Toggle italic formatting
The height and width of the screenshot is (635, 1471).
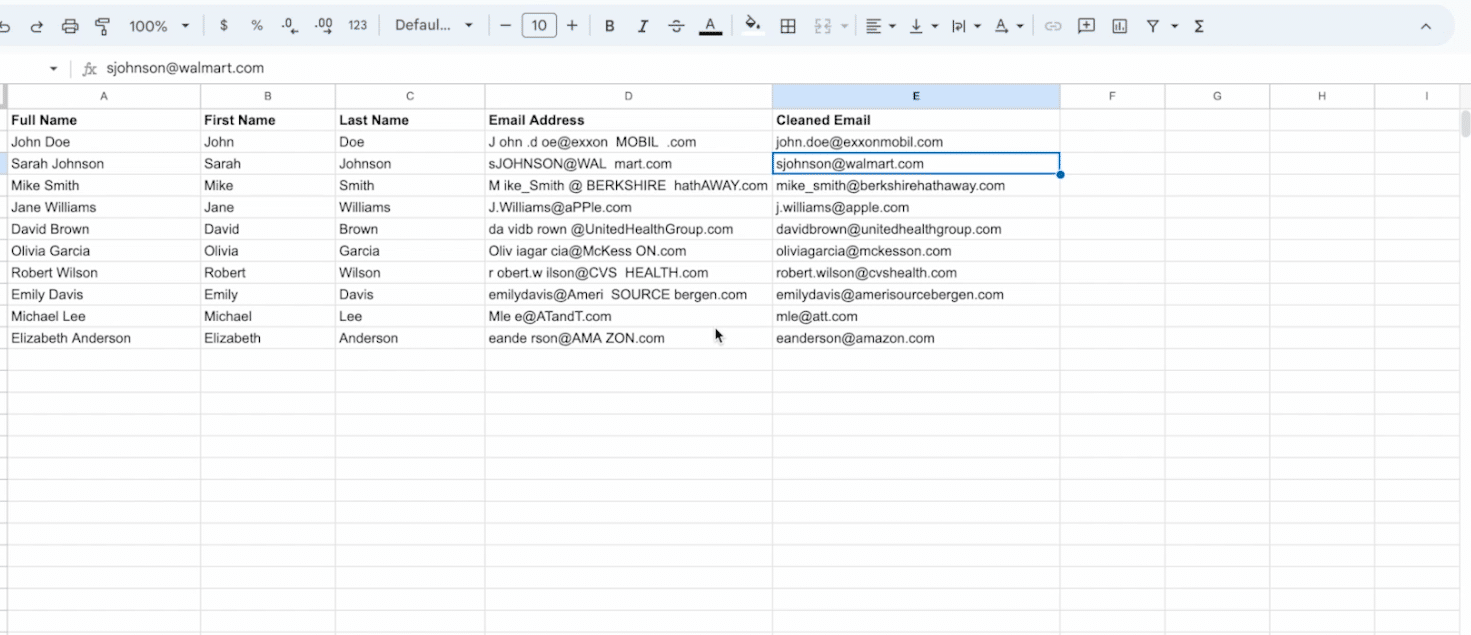642,26
